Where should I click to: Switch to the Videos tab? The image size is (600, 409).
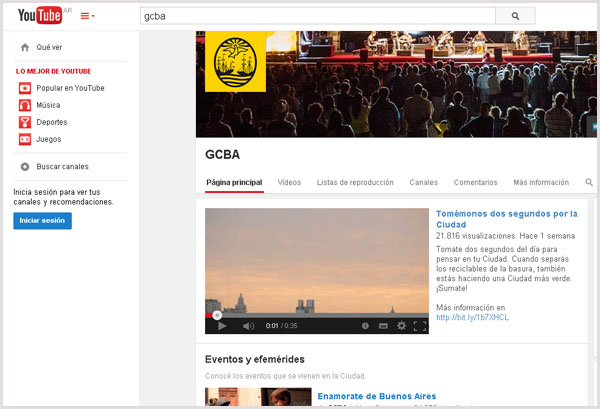pyautogui.click(x=289, y=183)
